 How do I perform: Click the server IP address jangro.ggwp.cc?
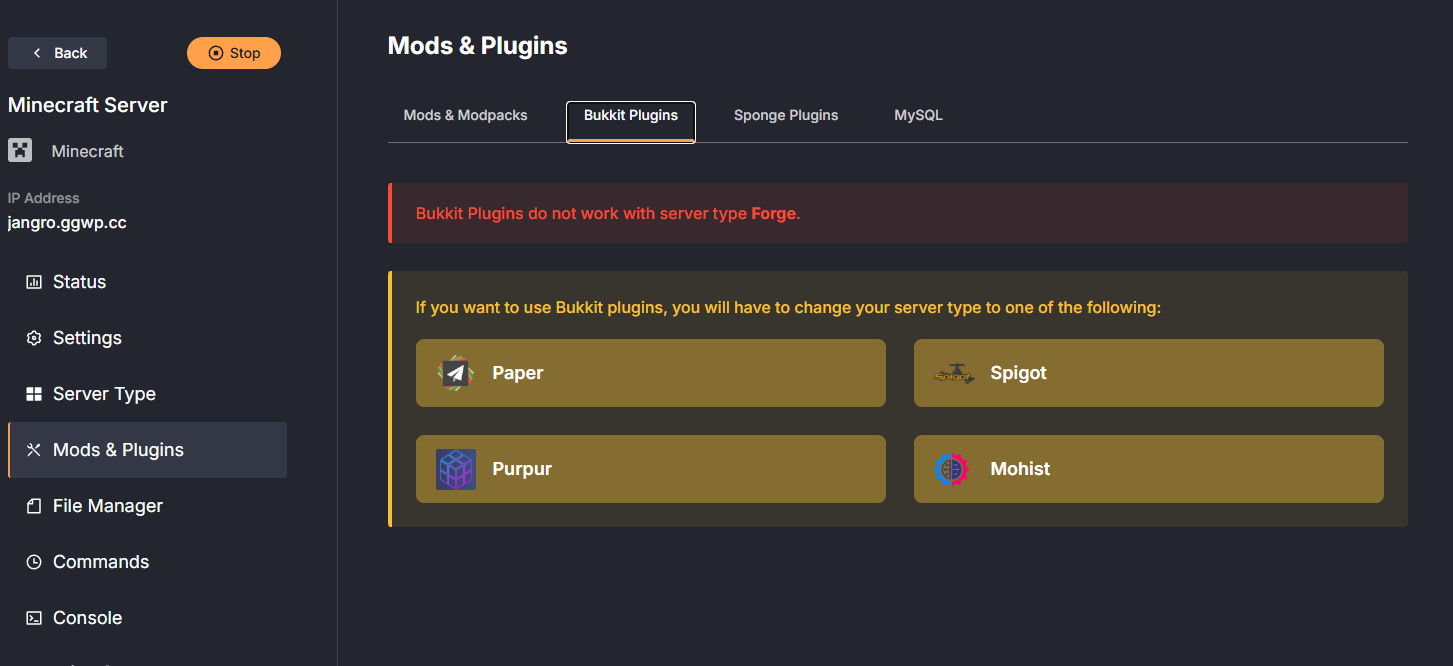67,222
